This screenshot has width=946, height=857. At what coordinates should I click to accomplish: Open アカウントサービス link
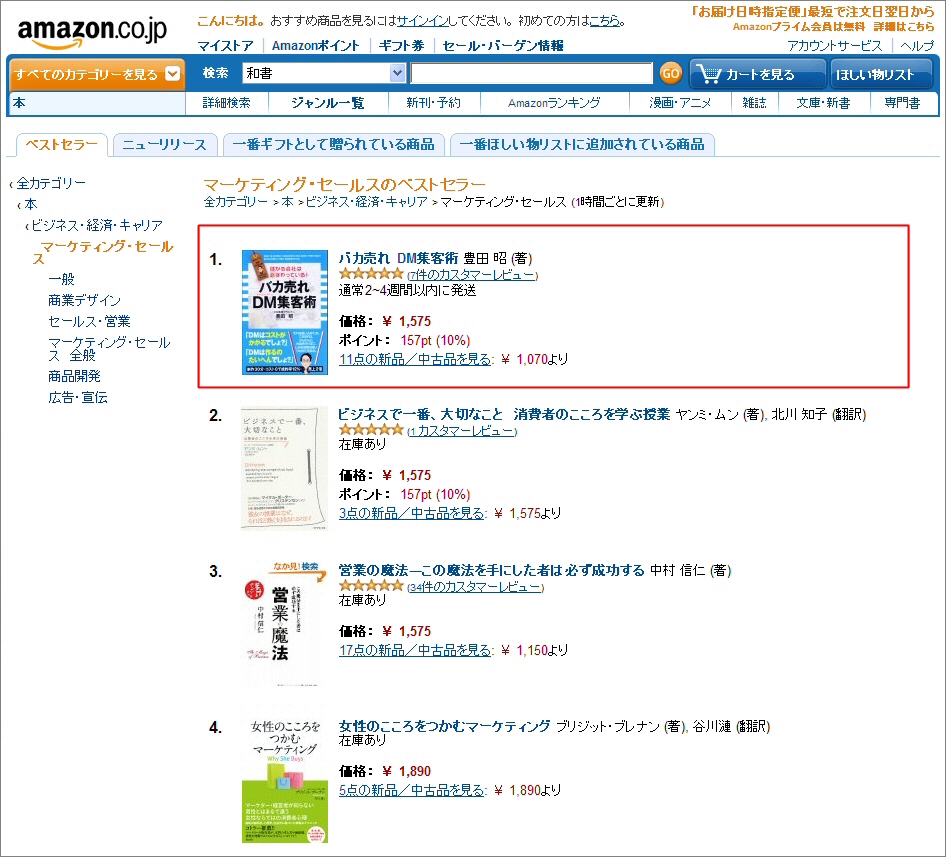click(834, 45)
